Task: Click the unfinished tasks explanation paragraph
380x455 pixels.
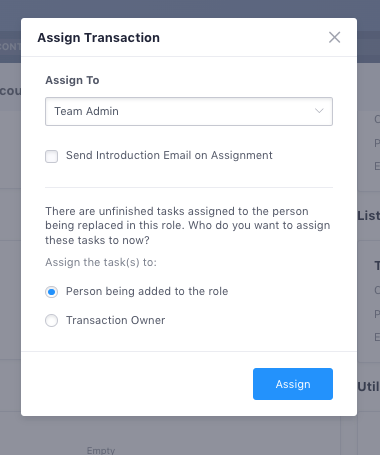Action: click(188, 226)
